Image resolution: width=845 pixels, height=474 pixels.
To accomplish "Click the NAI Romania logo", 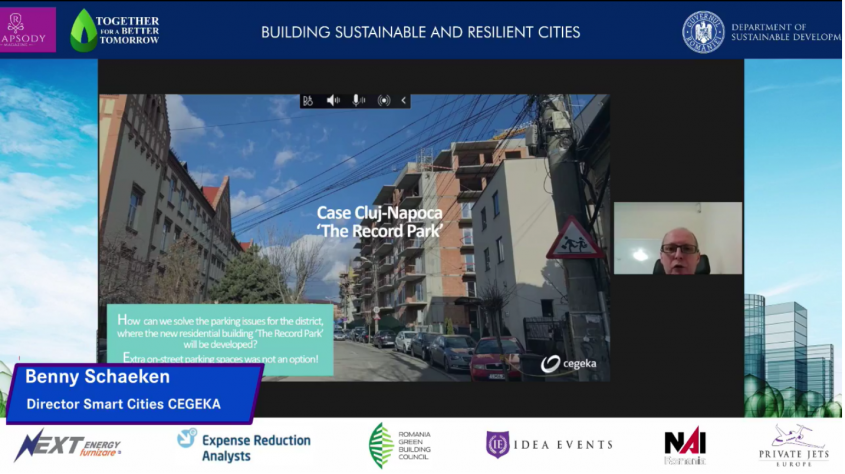I will (685, 446).
